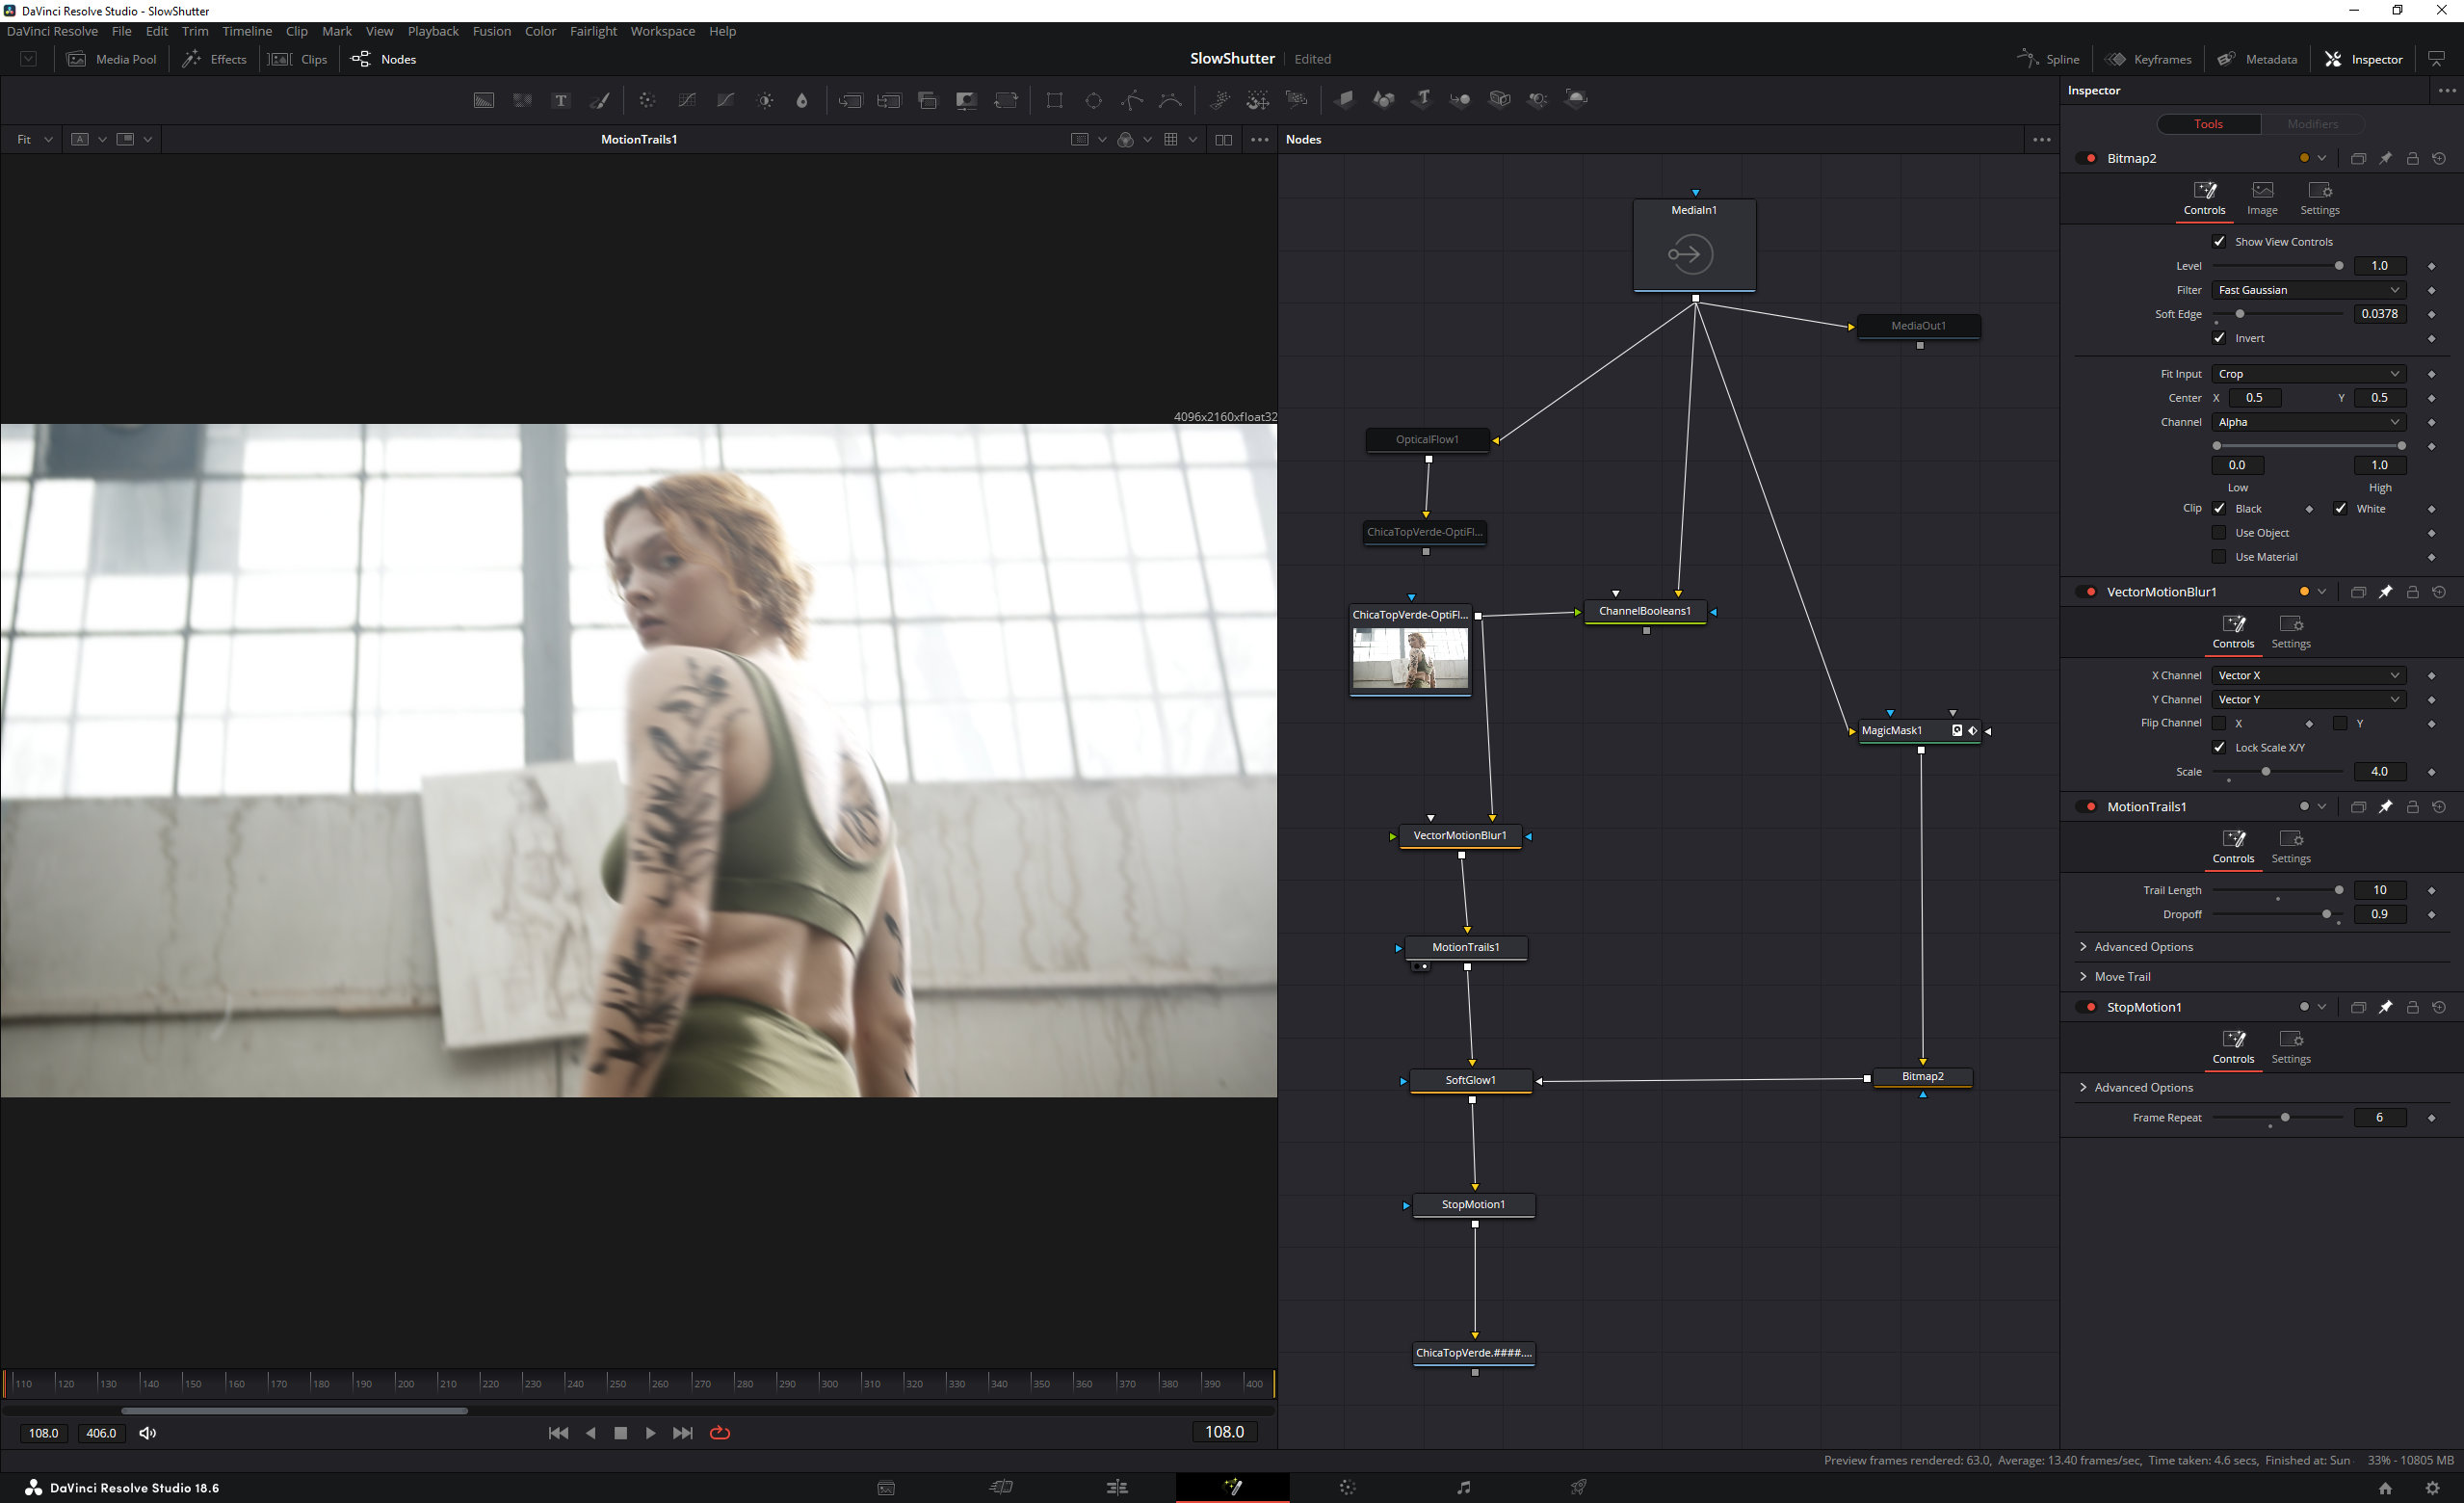Image resolution: width=2464 pixels, height=1503 pixels.
Task: Mute audio with the speaker icon
Action: [148, 1433]
